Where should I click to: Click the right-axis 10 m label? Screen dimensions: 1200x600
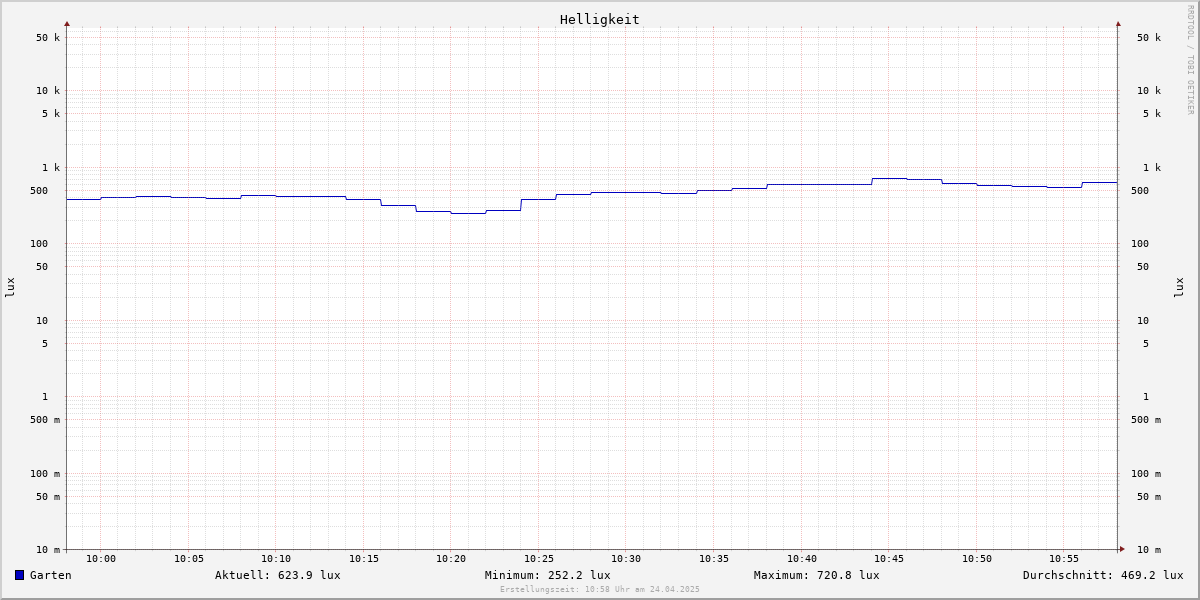1149,550
